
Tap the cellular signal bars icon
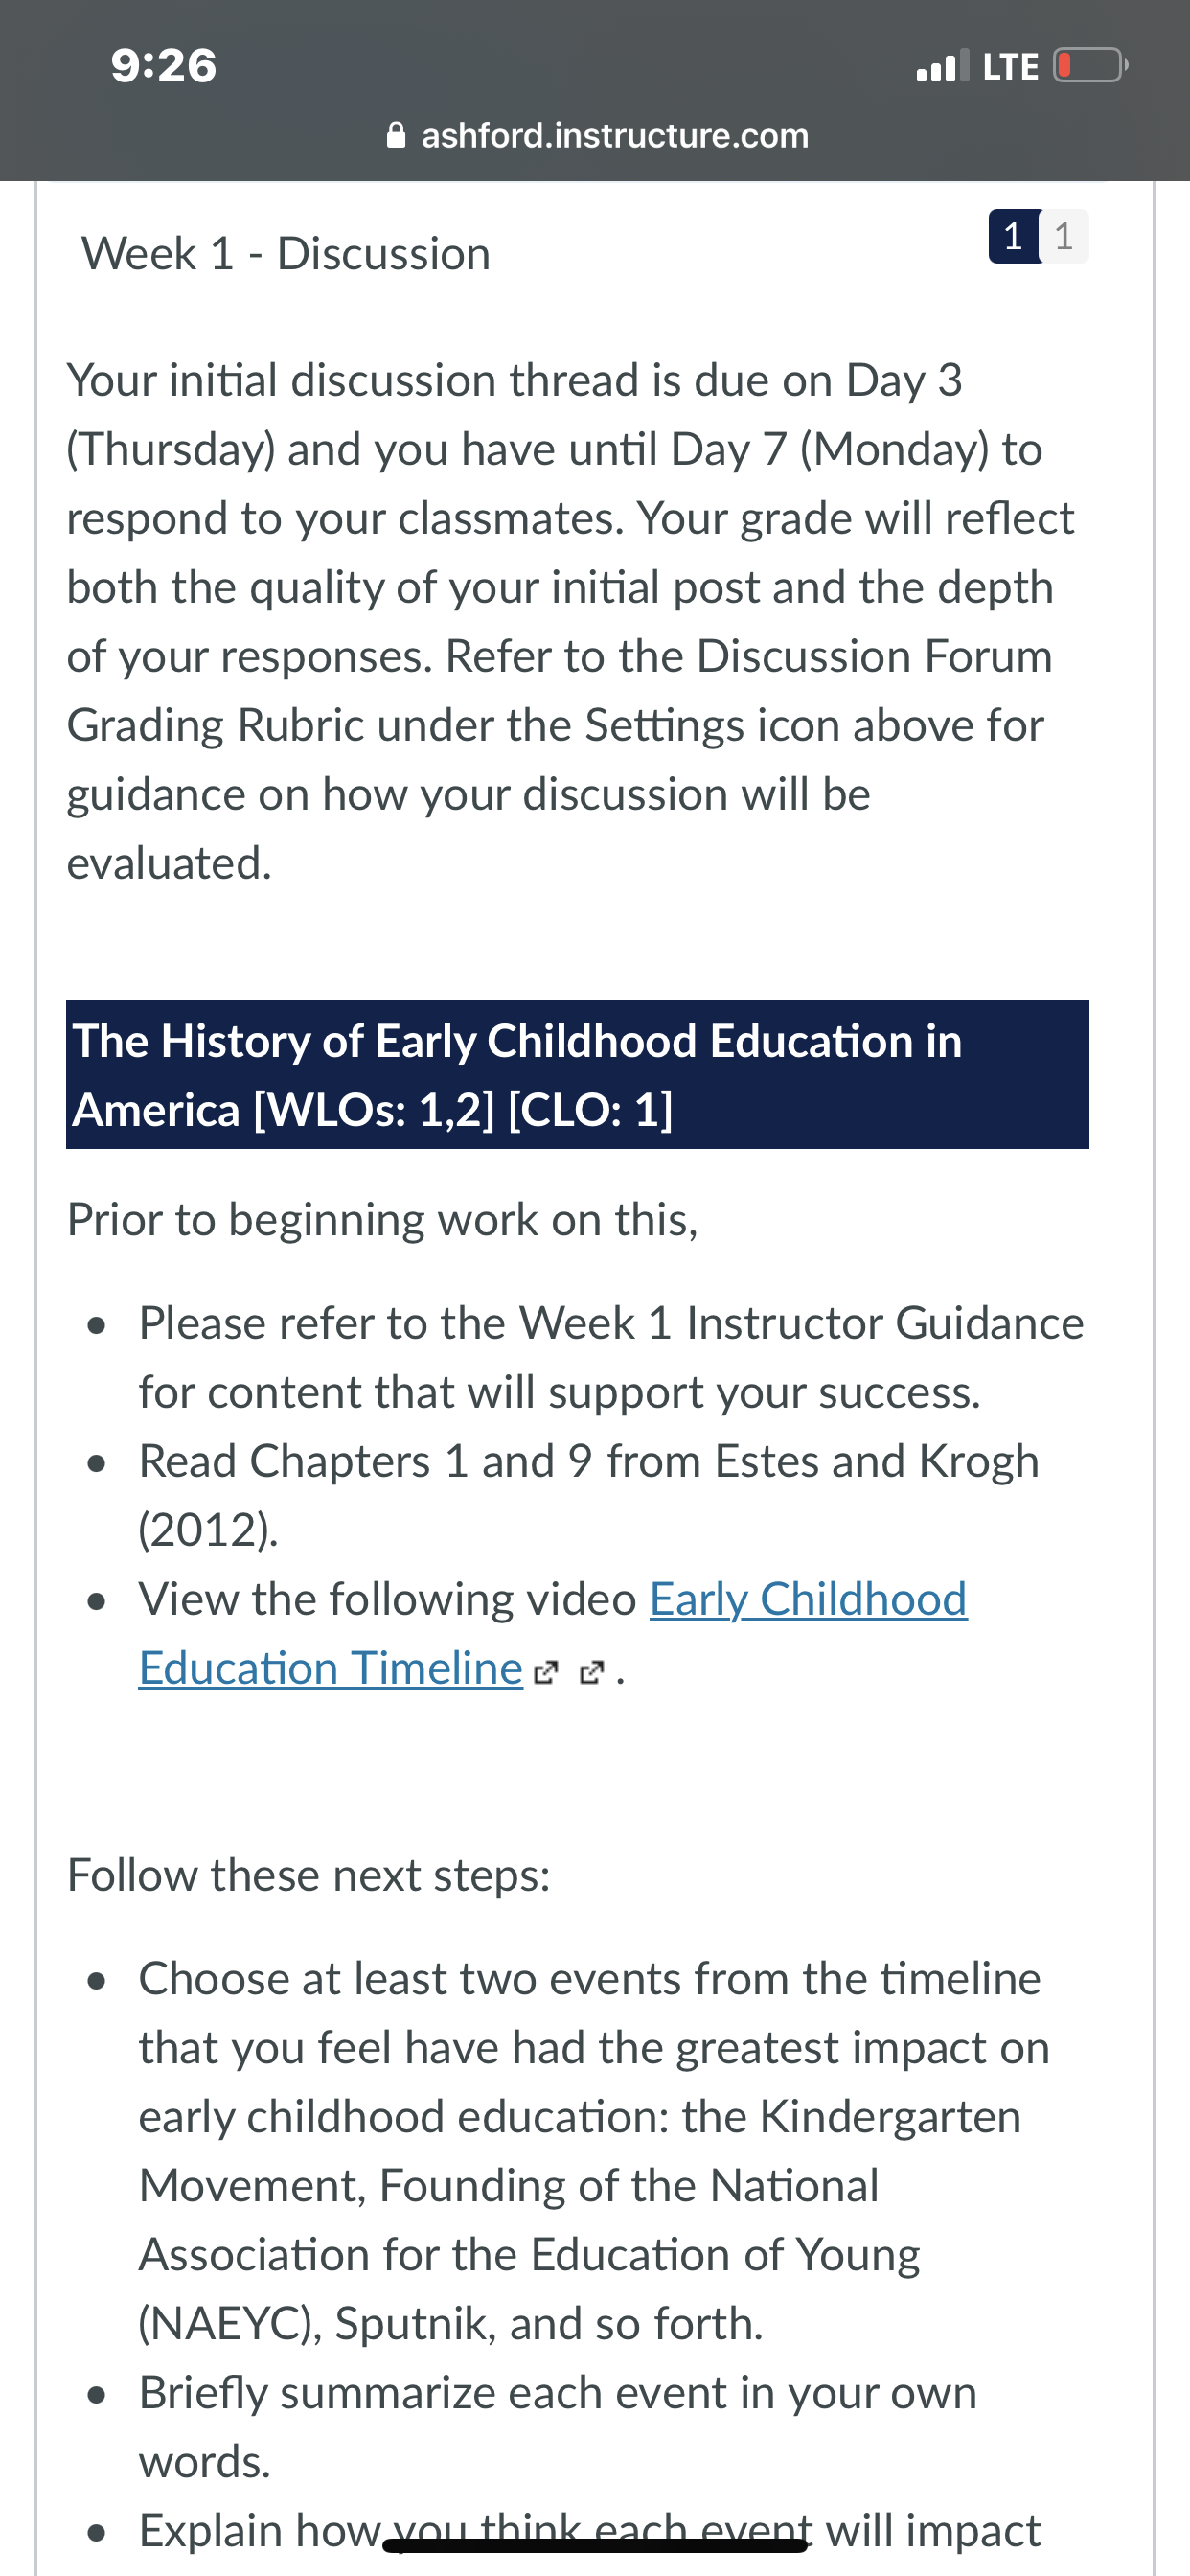coord(943,66)
